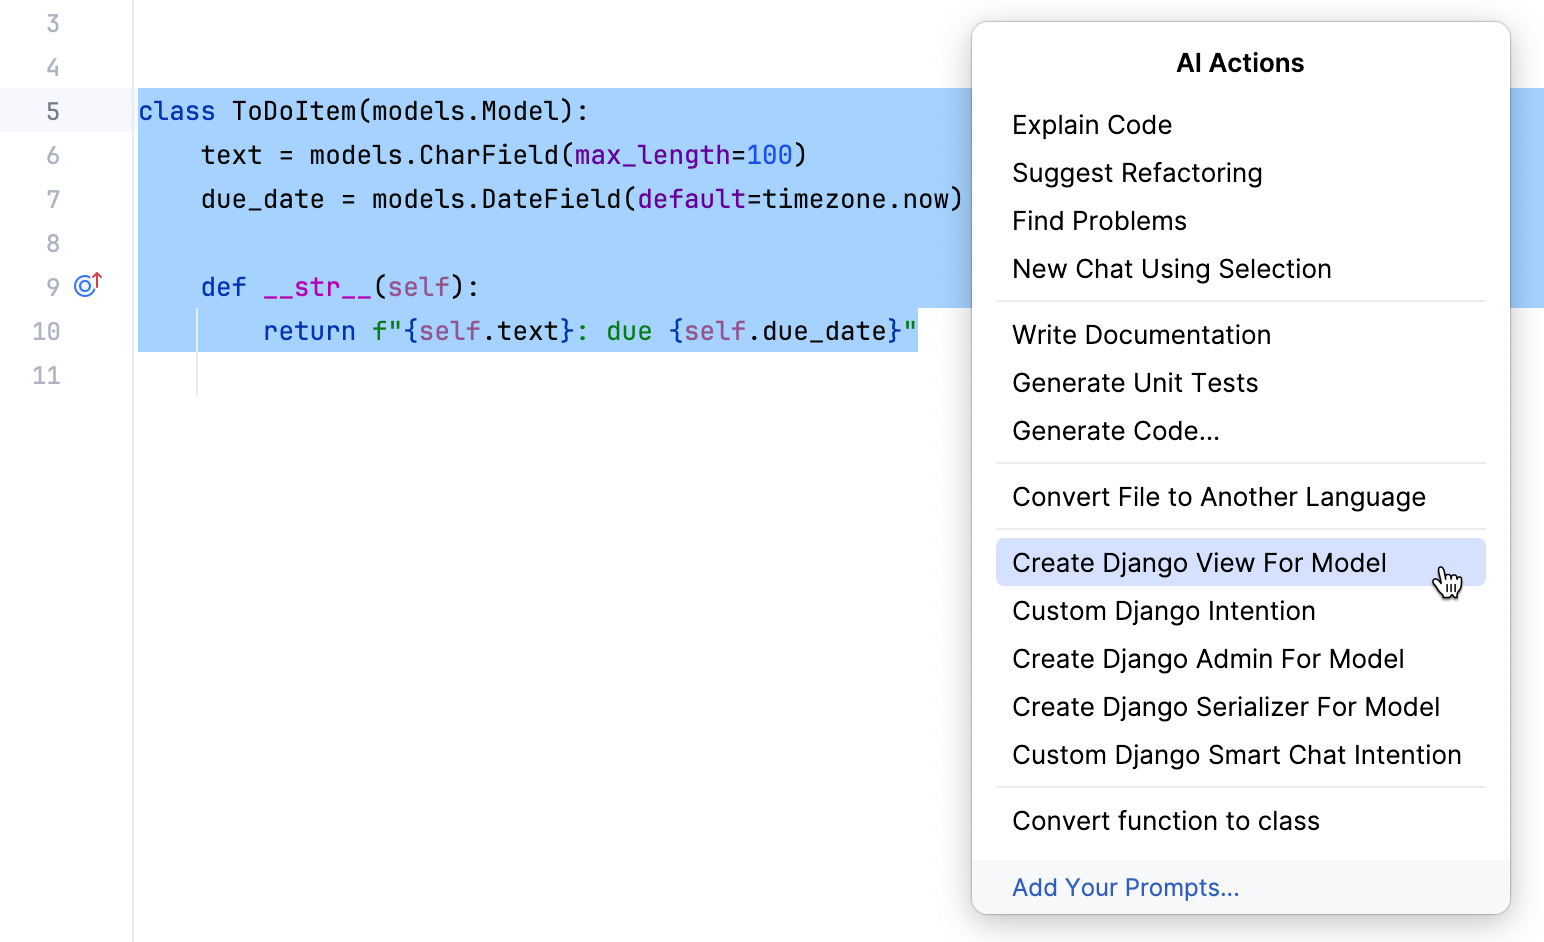Choose Create Django View For Model
The image size is (1544, 942).
point(1199,562)
